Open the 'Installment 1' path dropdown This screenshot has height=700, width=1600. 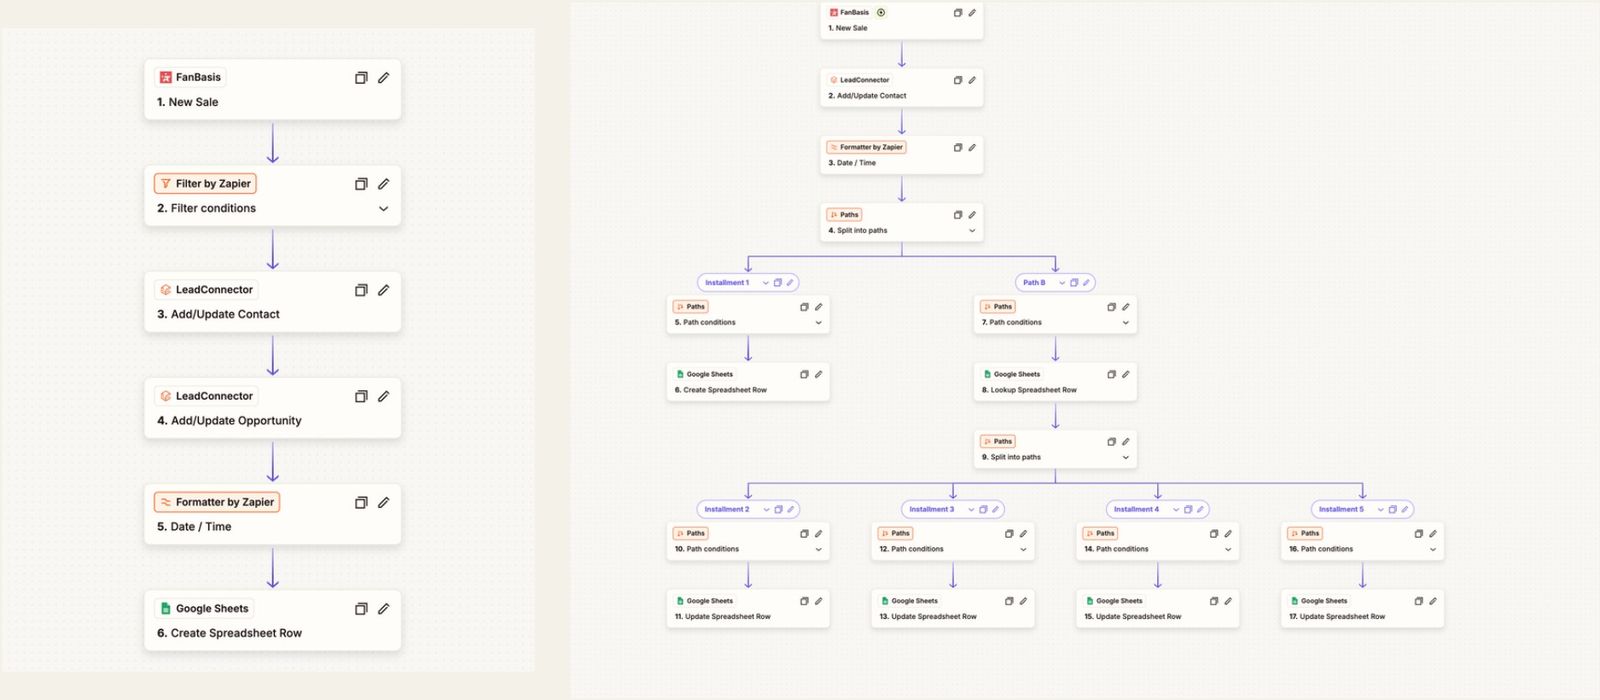[766, 283]
